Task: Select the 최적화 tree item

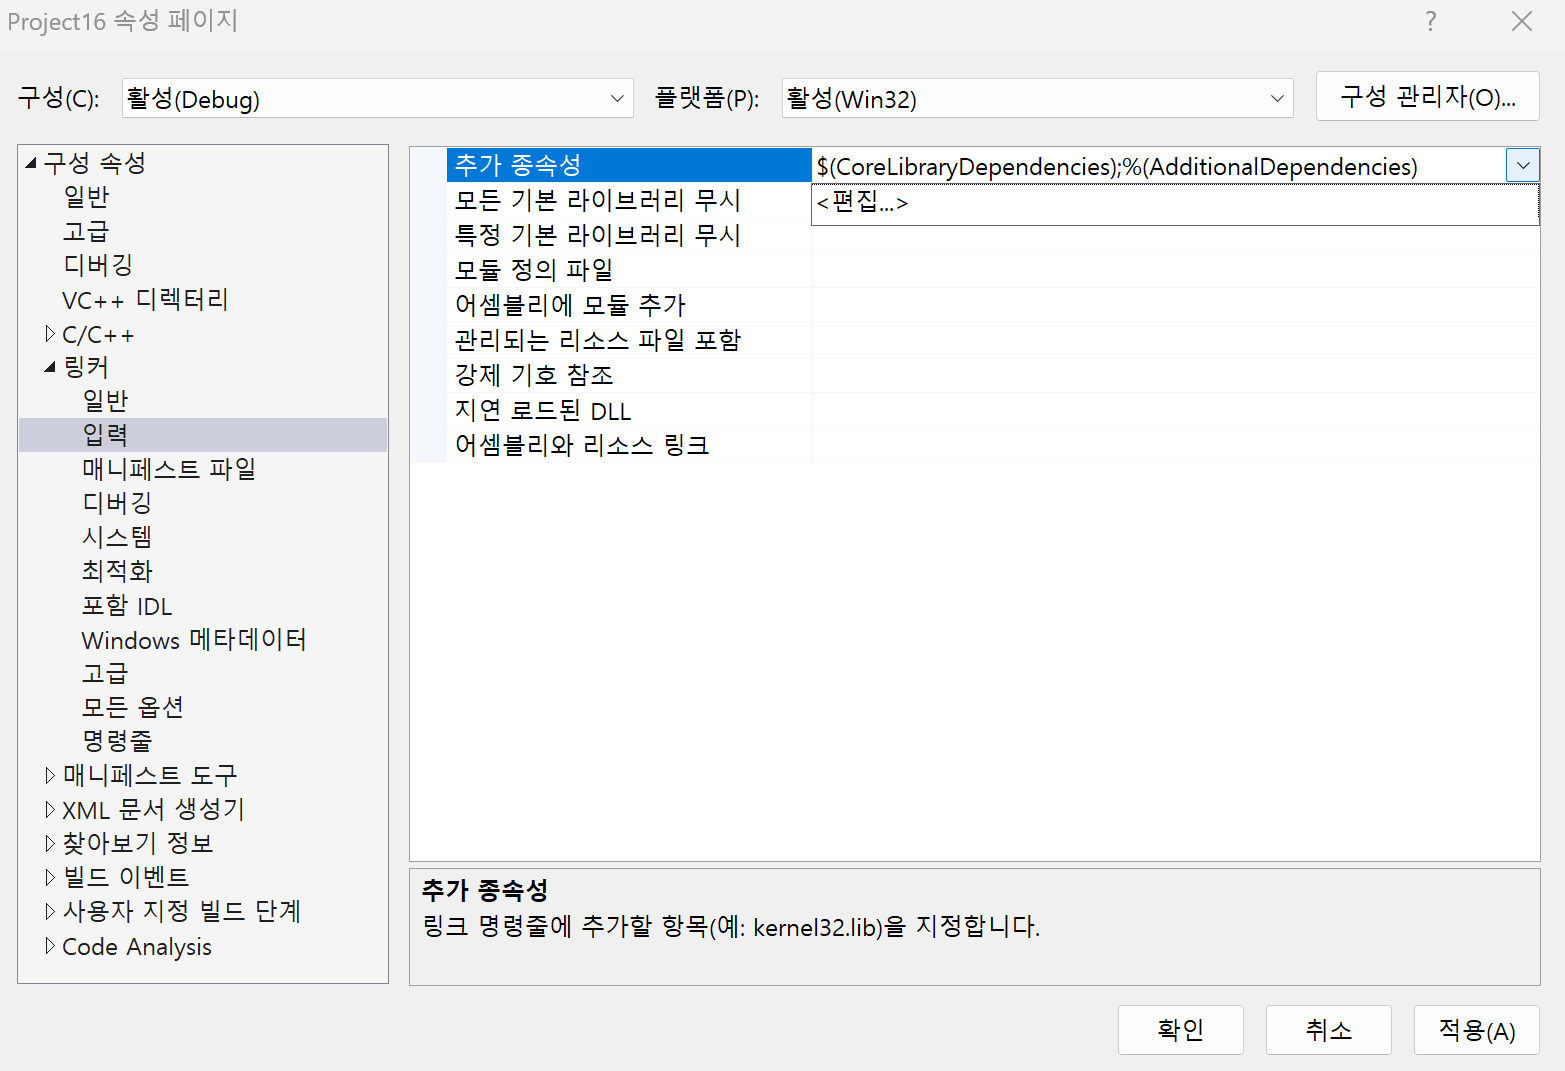Action: 117,571
